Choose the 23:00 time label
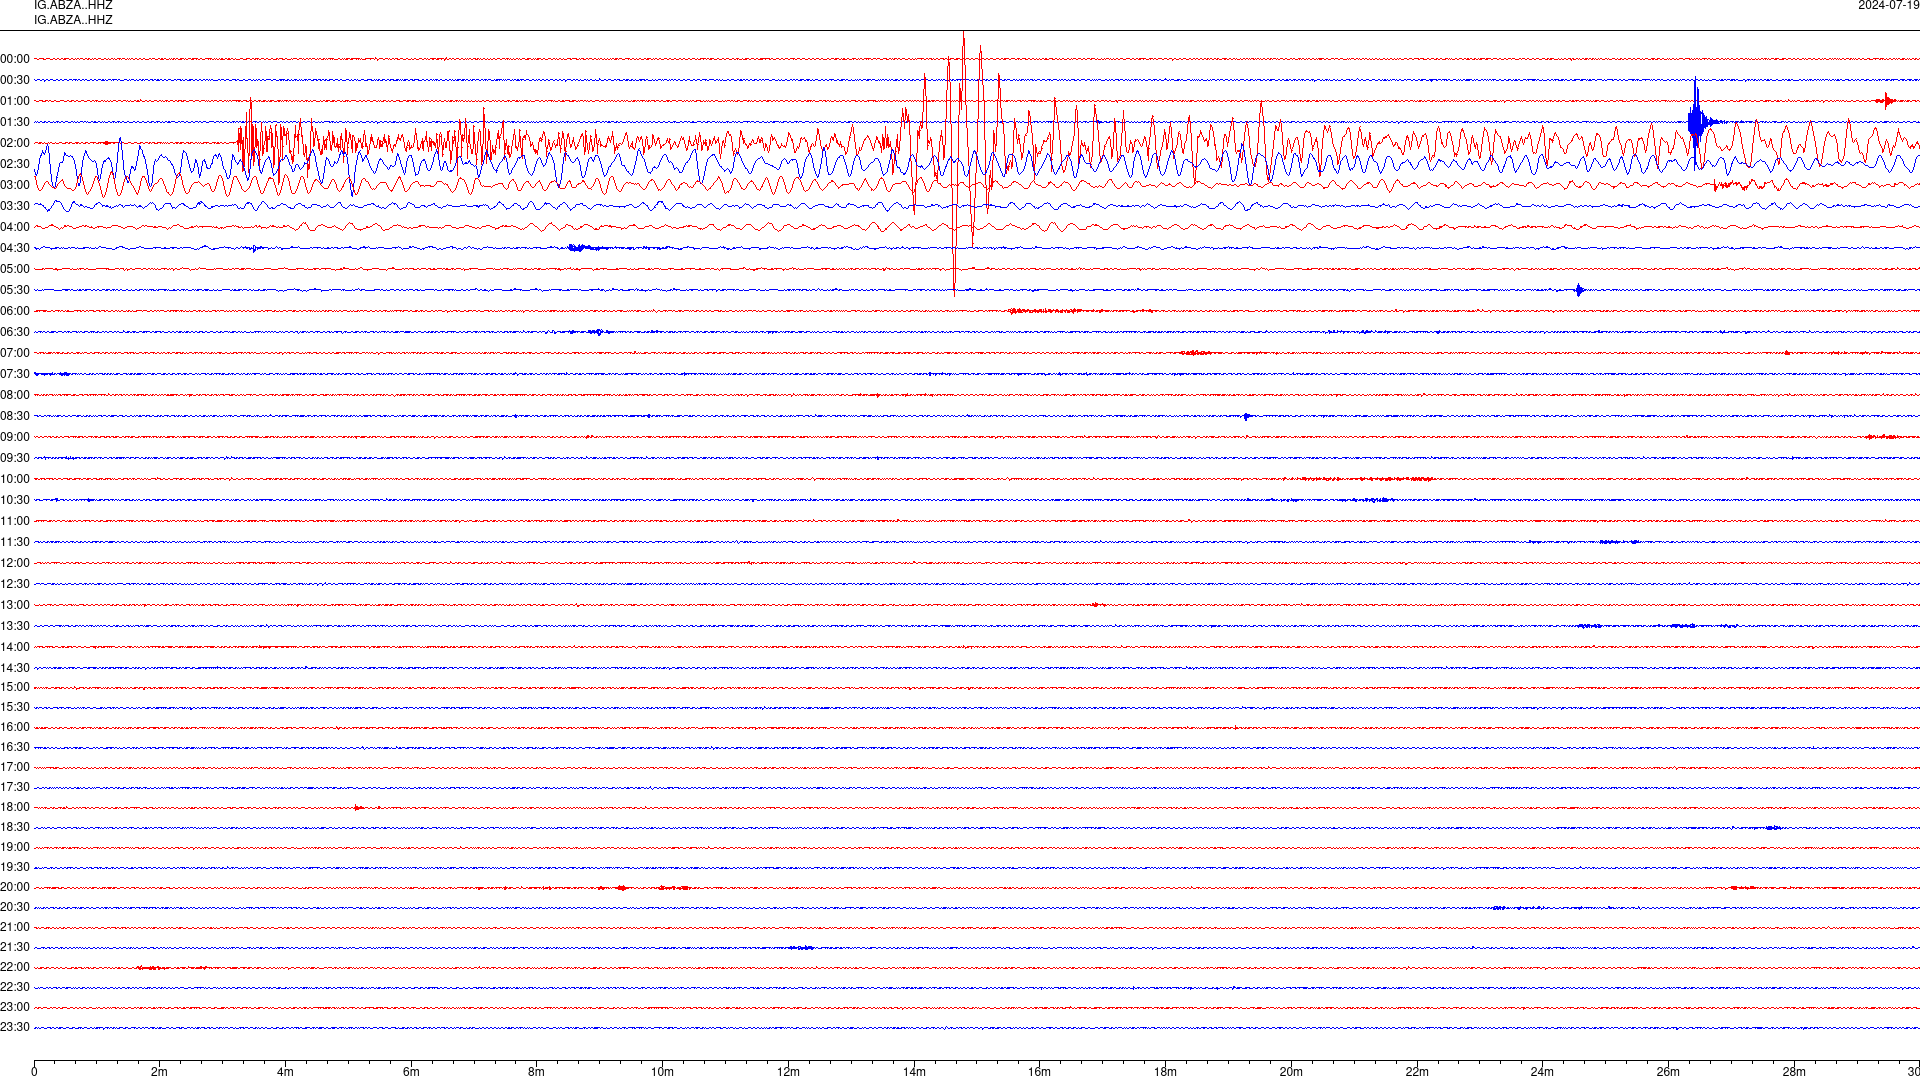1920x1080 pixels. (x=15, y=1007)
